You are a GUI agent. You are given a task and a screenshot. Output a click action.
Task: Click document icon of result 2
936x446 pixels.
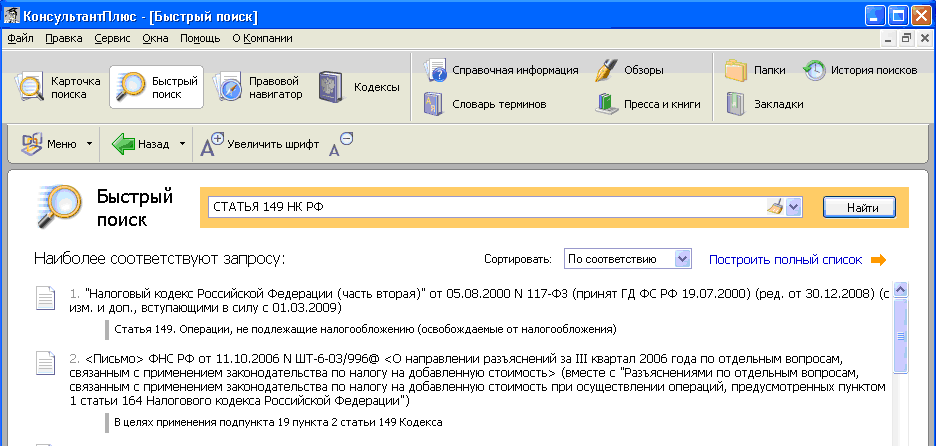45,364
